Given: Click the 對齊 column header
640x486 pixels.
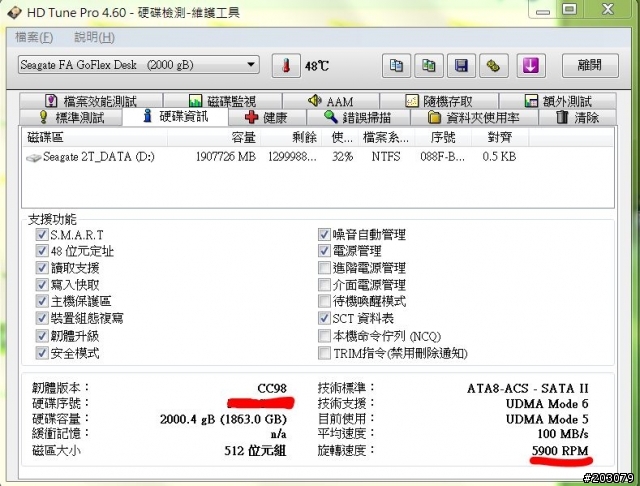Looking at the screenshot, I should [500, 138].
